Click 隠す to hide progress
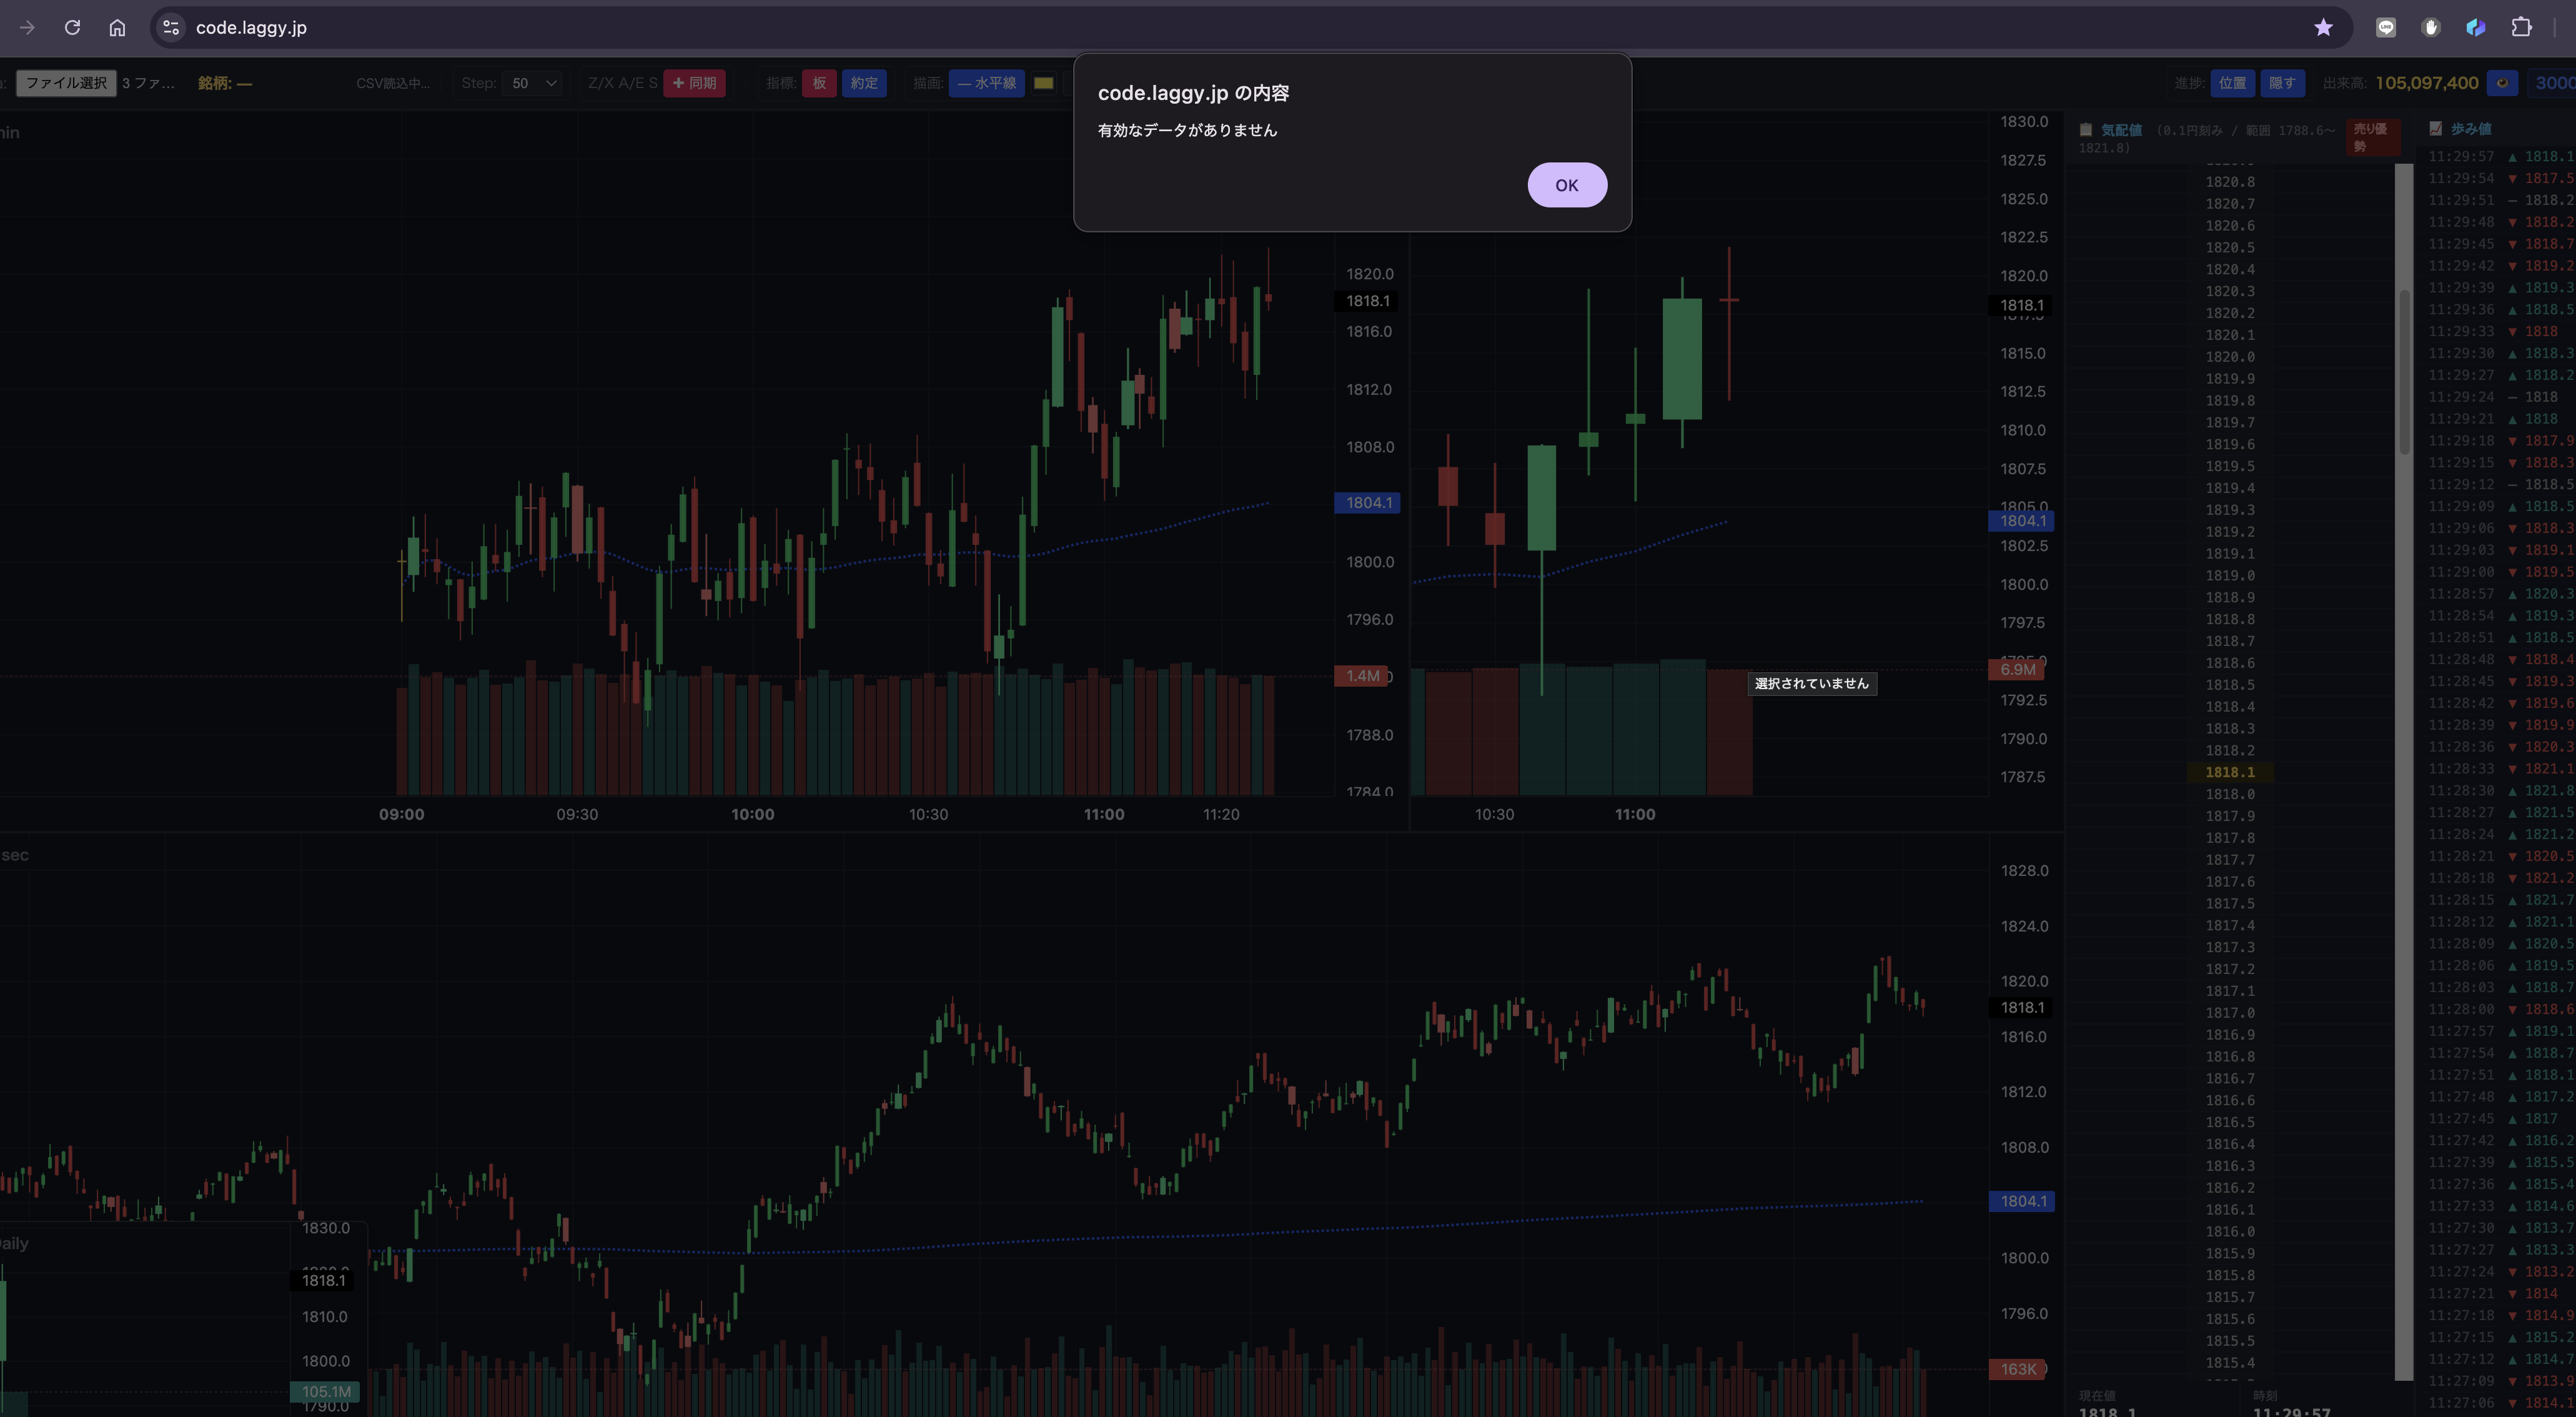The height and width of the screenshot is (1417, 2576). pyautogui.click(x=2282, y=83)
